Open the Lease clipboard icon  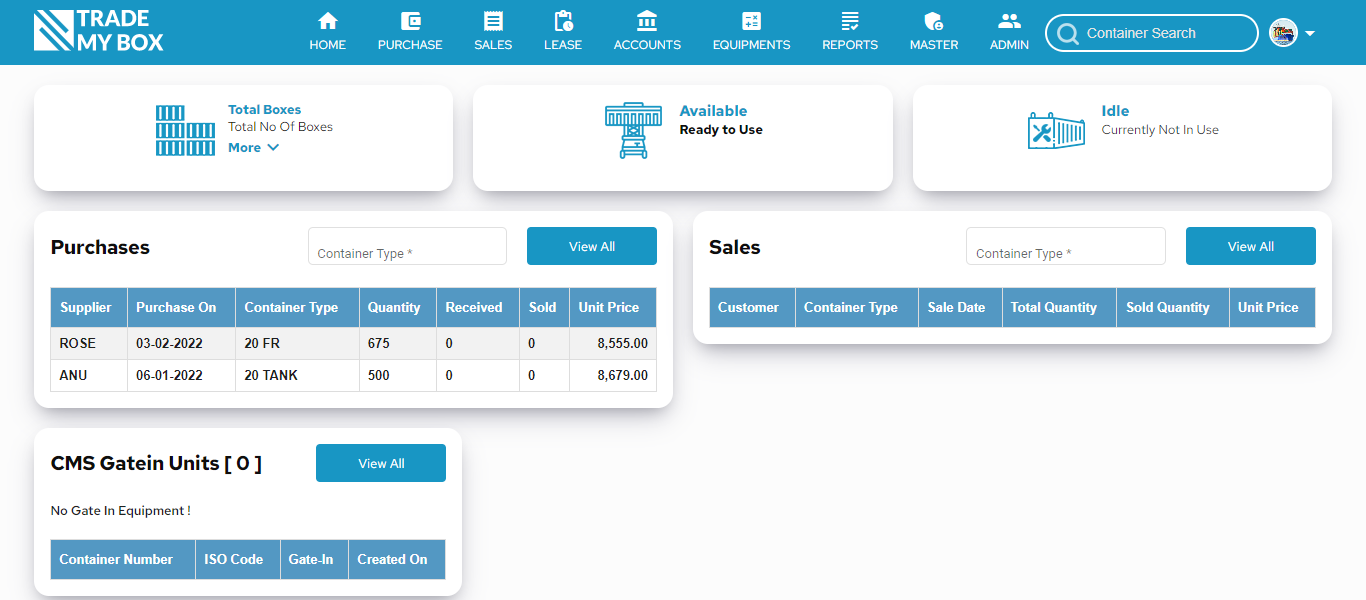[x=563, y=21]
